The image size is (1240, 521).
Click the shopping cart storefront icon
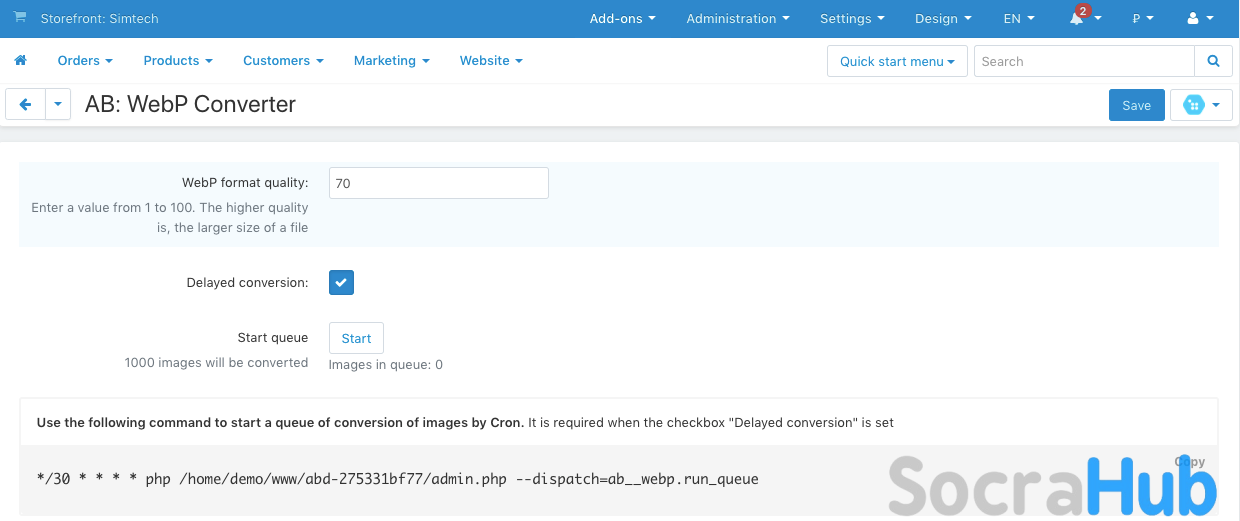20,18
